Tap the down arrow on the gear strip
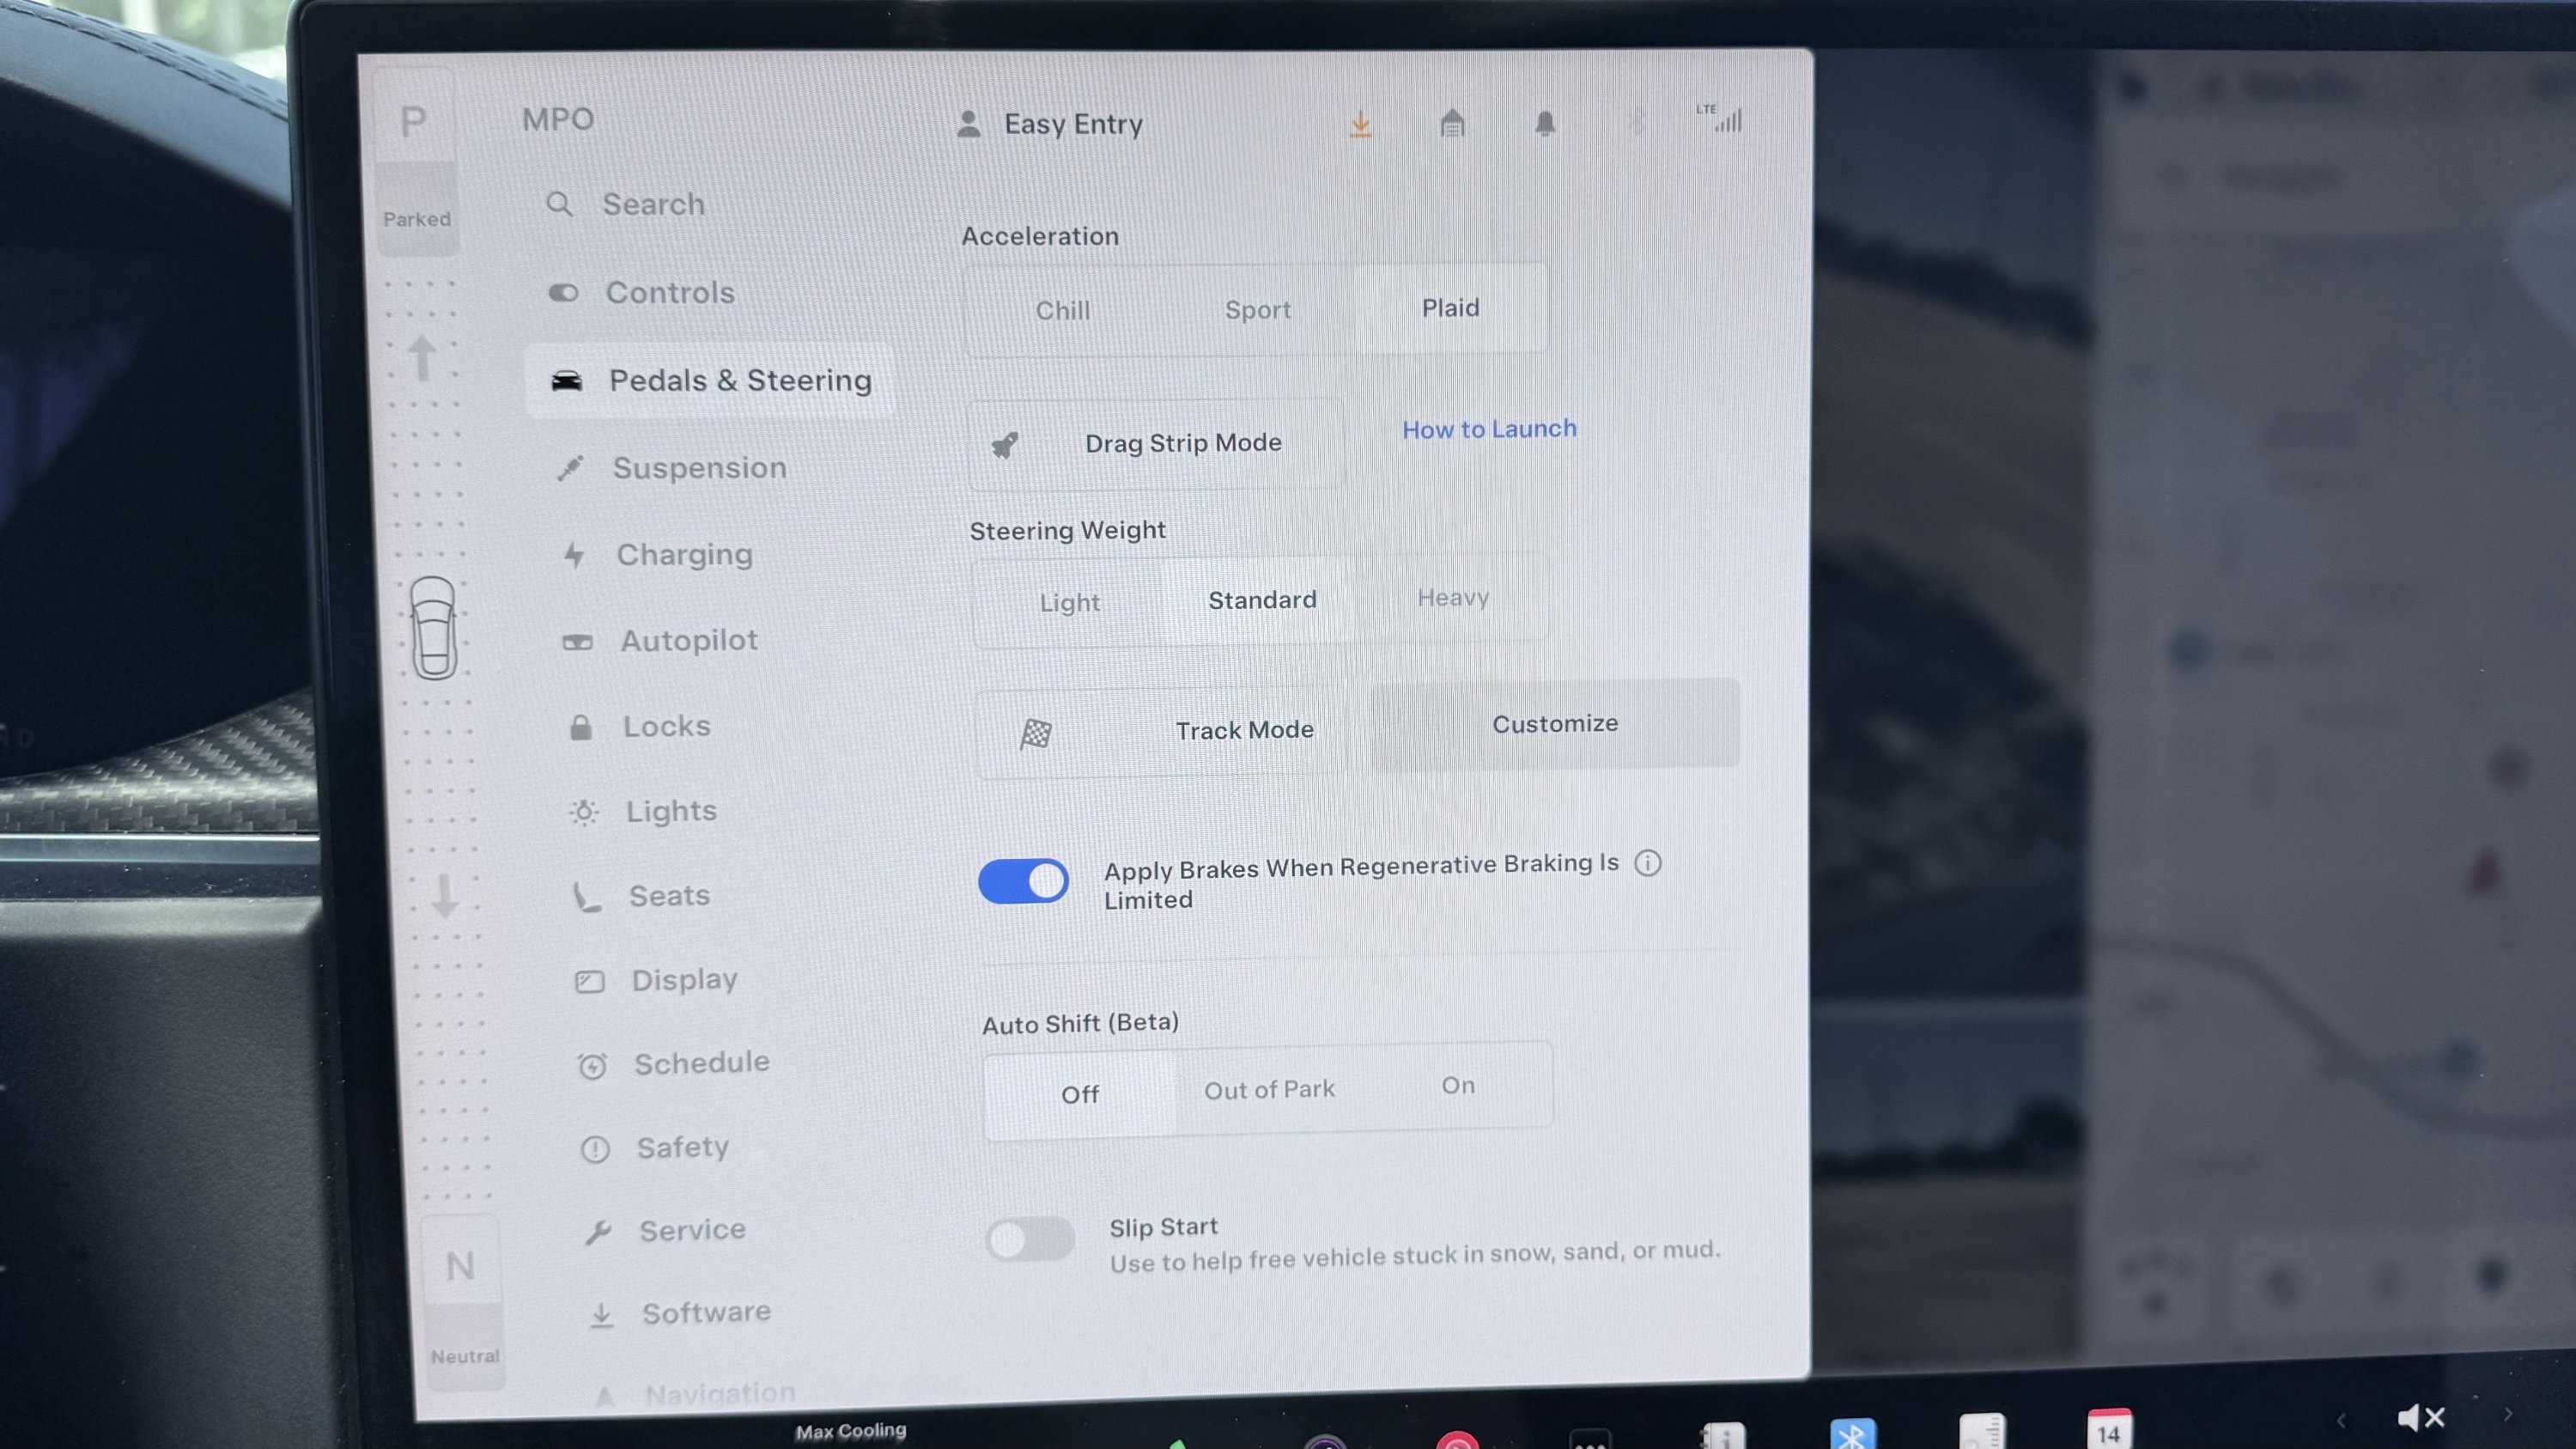The width and height of the screenshot is (2576, 1449). tap(445, 895)
